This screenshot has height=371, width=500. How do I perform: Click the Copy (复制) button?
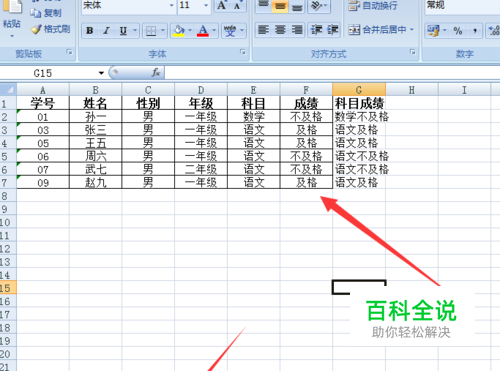tap(46, 13)
